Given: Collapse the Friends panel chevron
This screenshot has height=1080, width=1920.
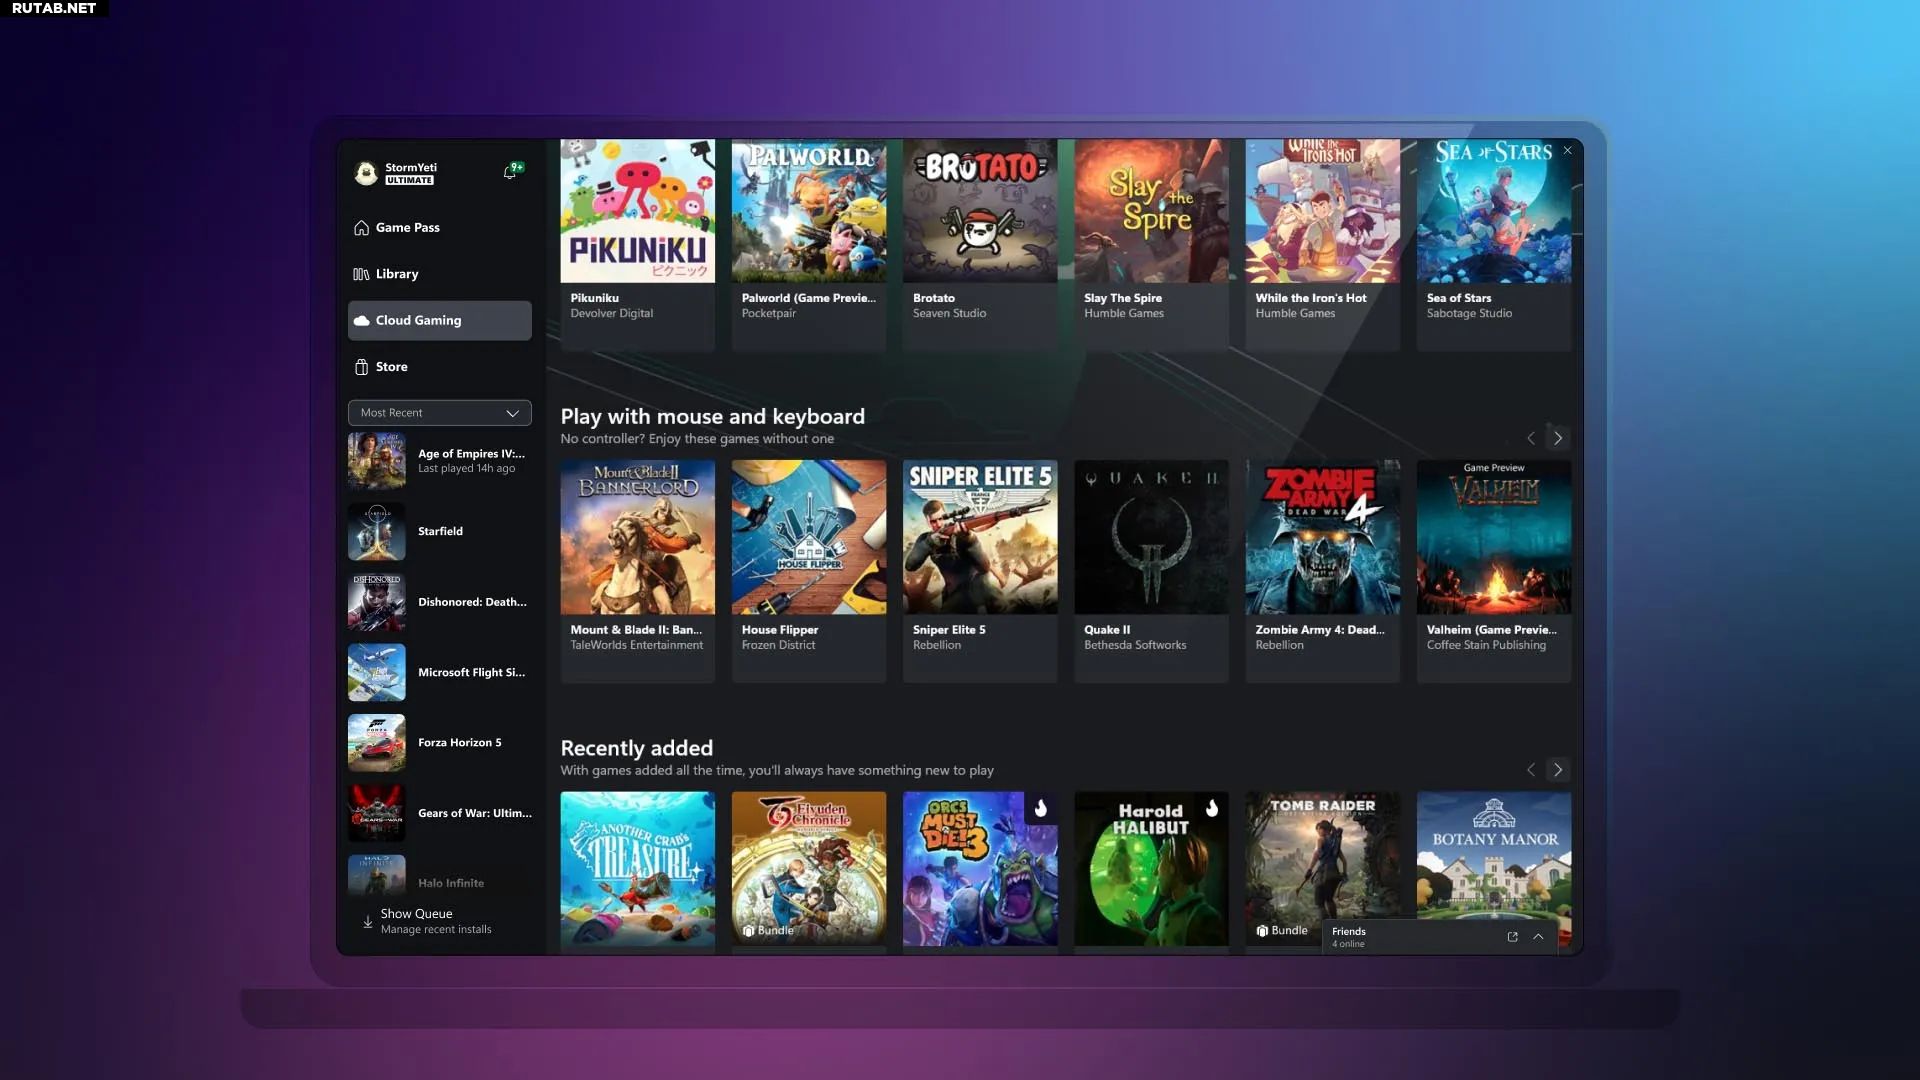Looking at the screenshot, I should [x=1538, y=936].
